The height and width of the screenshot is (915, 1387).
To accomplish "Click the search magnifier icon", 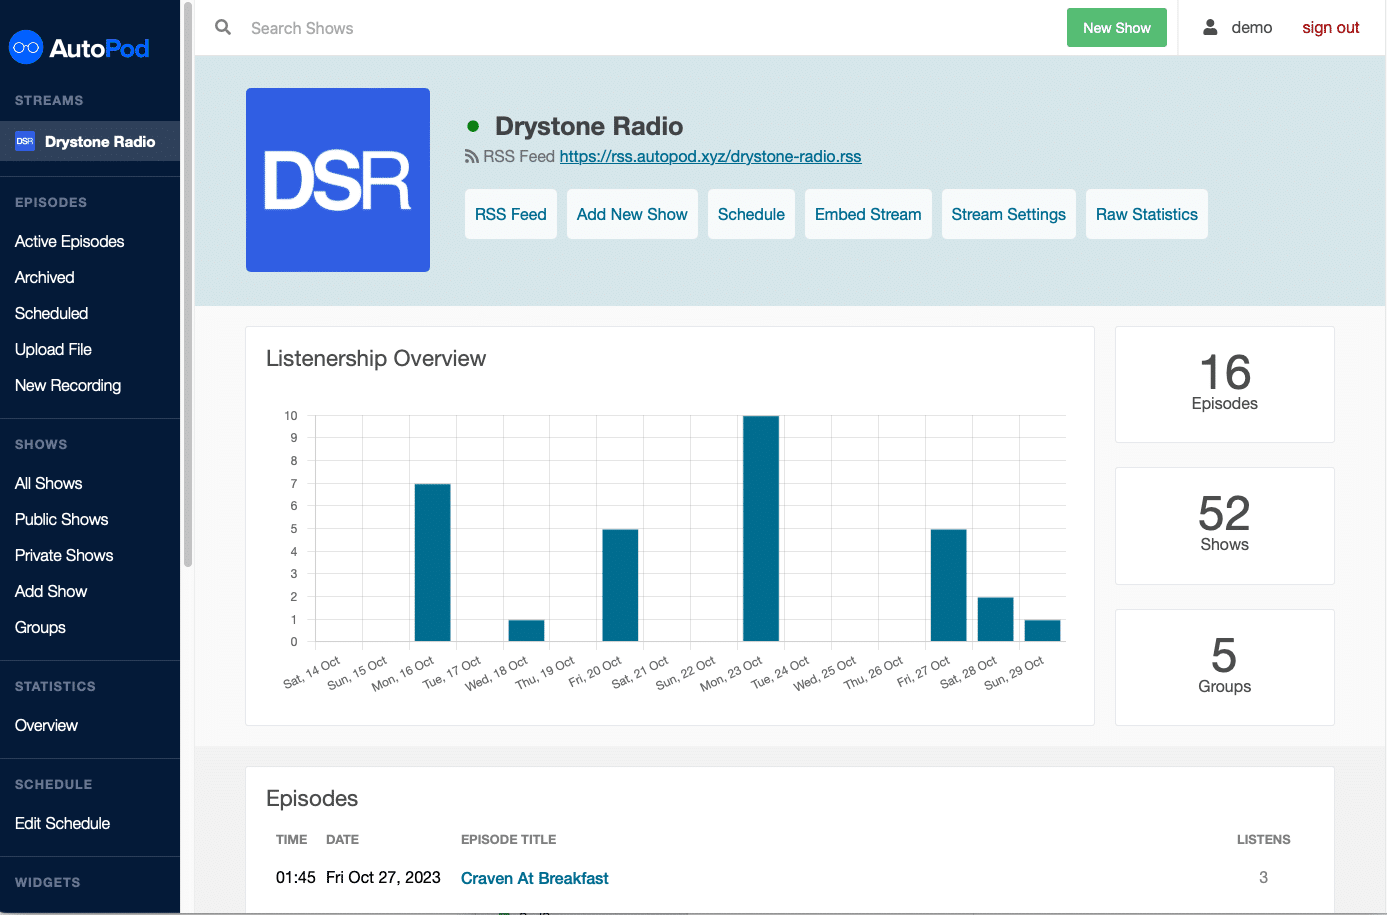I will click(223, 27).
